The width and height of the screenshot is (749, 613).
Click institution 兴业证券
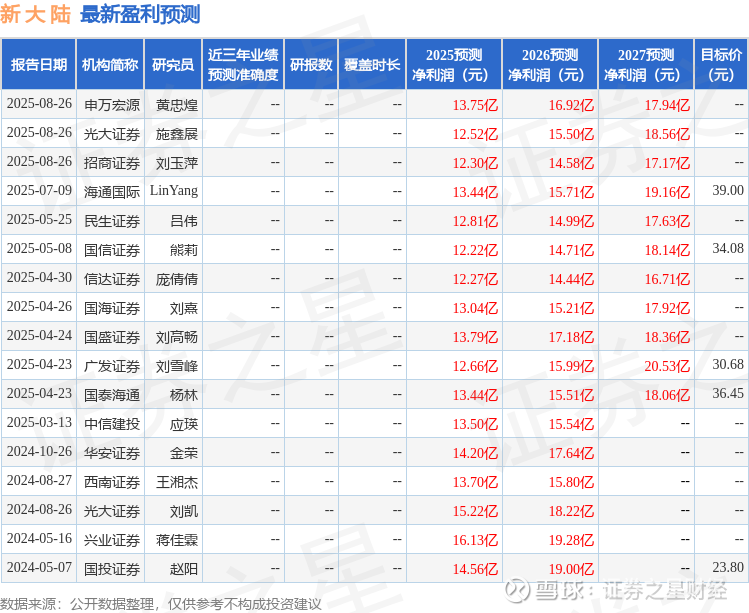(x=112, y=540)
